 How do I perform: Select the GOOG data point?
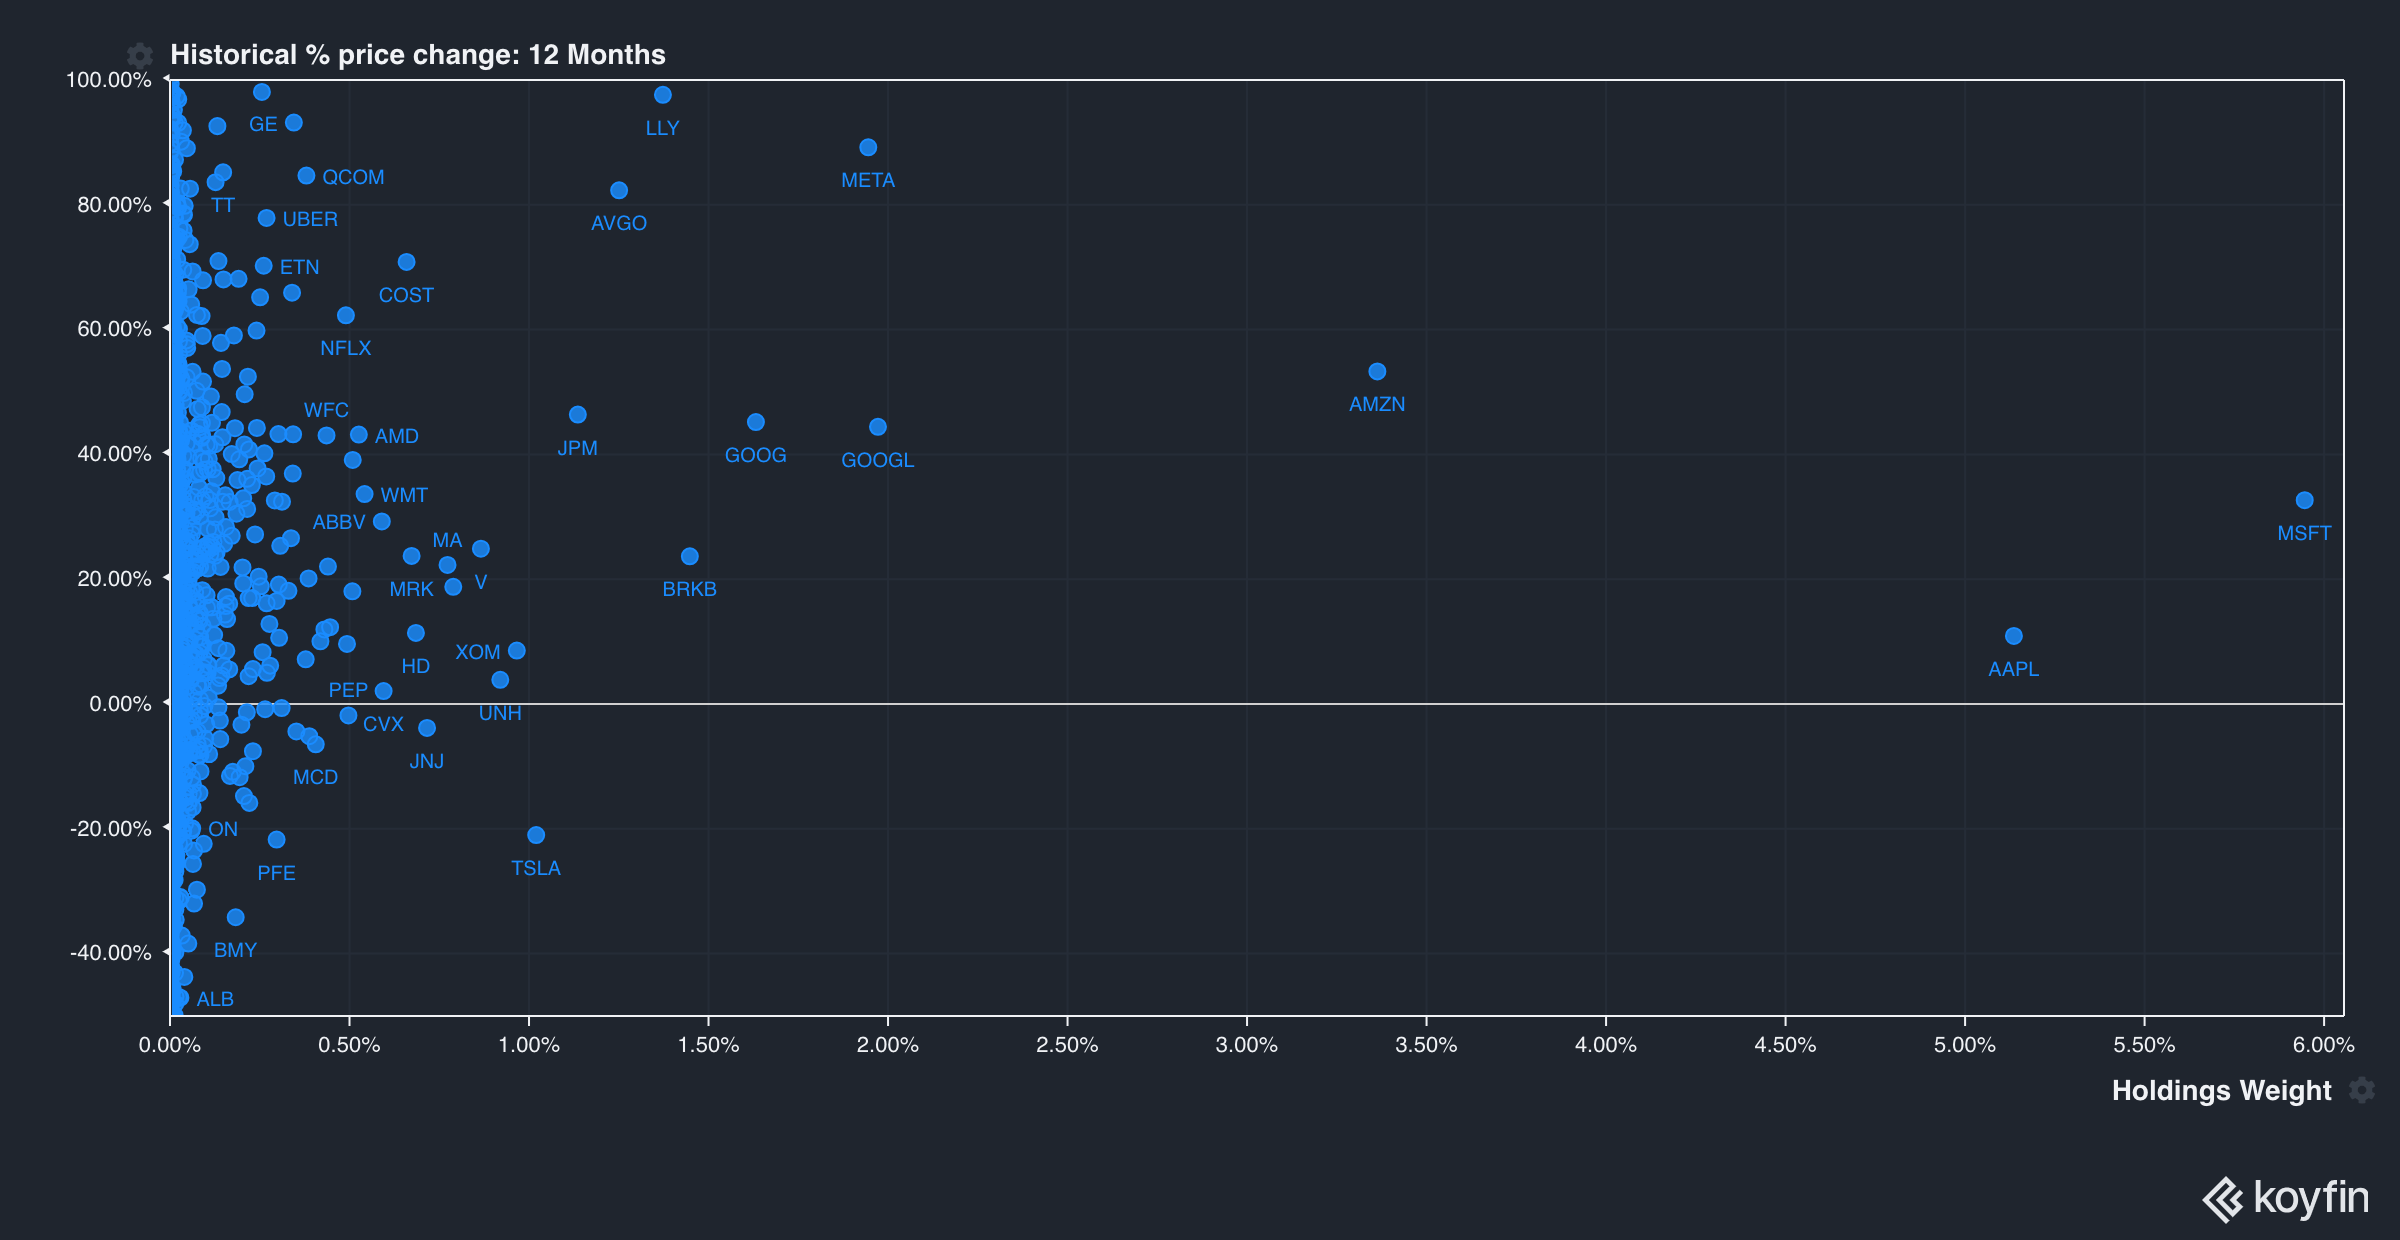(x=755, y=422)
